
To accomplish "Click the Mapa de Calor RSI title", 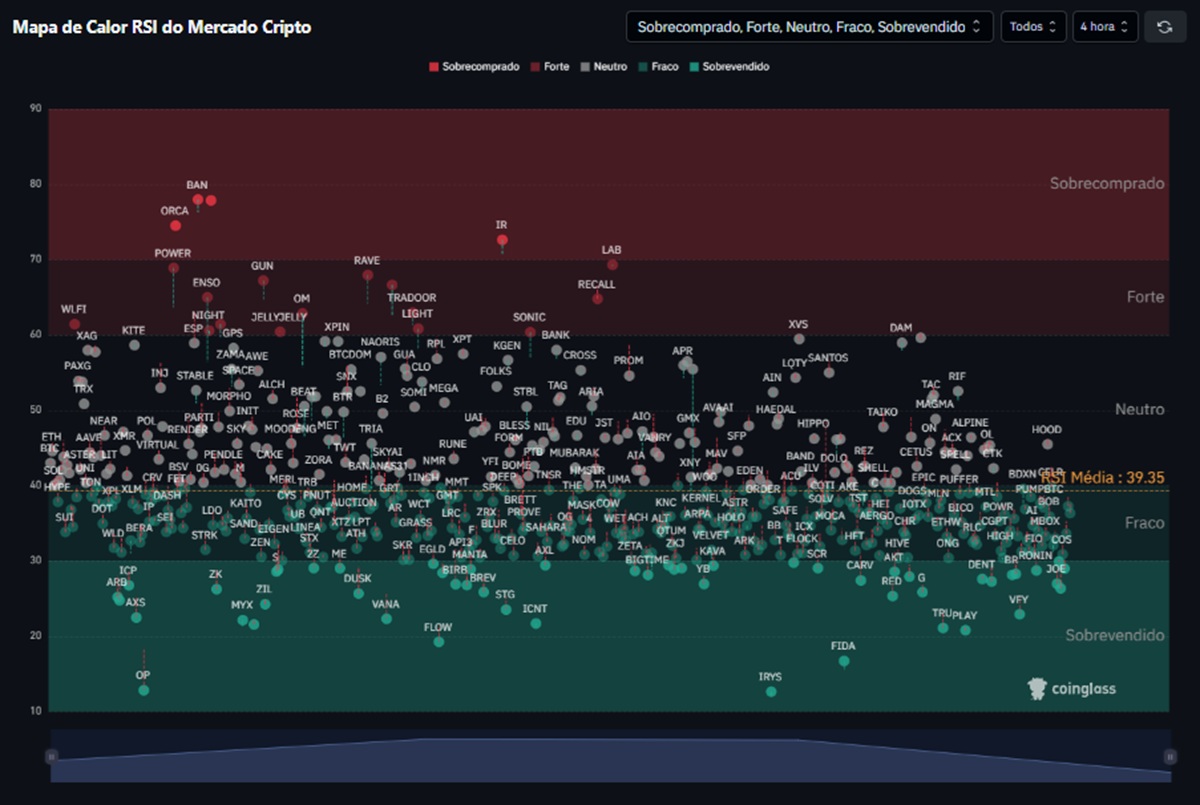I will coord(161,27).
